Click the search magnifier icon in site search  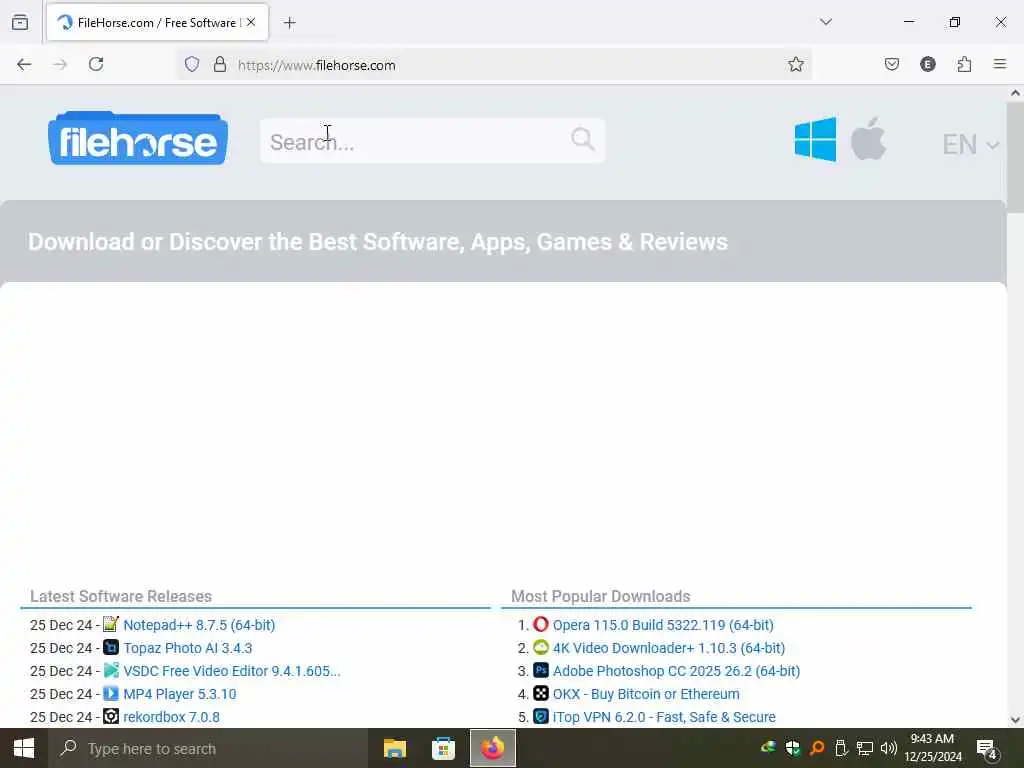point(583,139)
